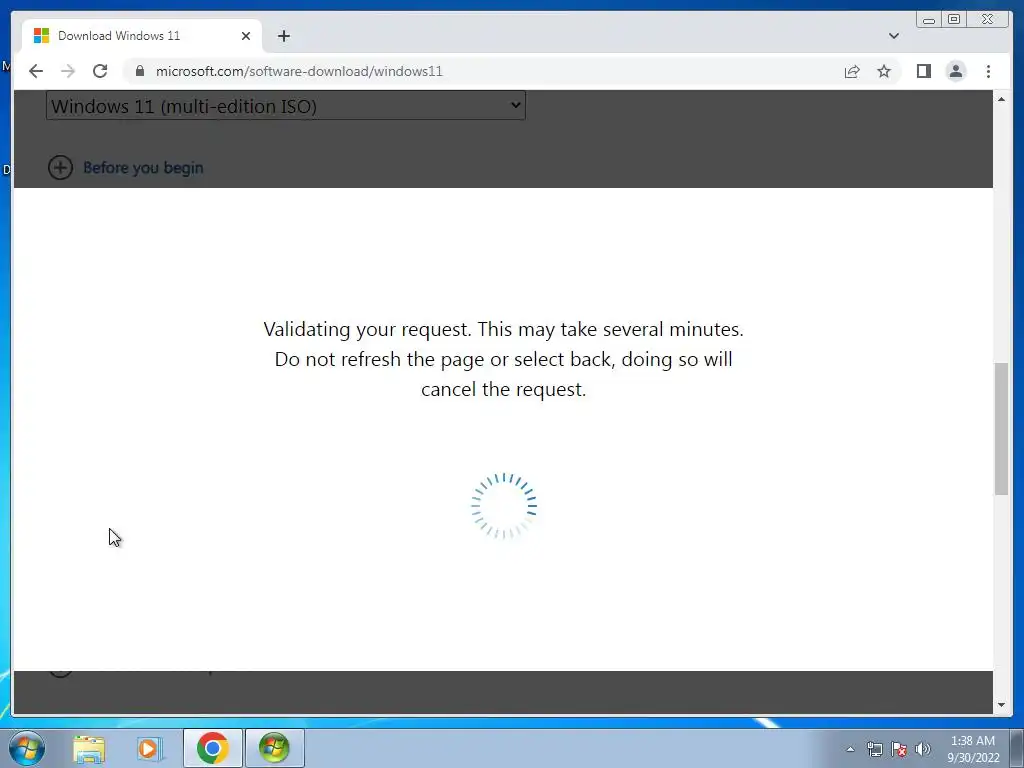Screen dimensions: 1024x768
Task: Open the side panel icon
Action: point(923,71)
